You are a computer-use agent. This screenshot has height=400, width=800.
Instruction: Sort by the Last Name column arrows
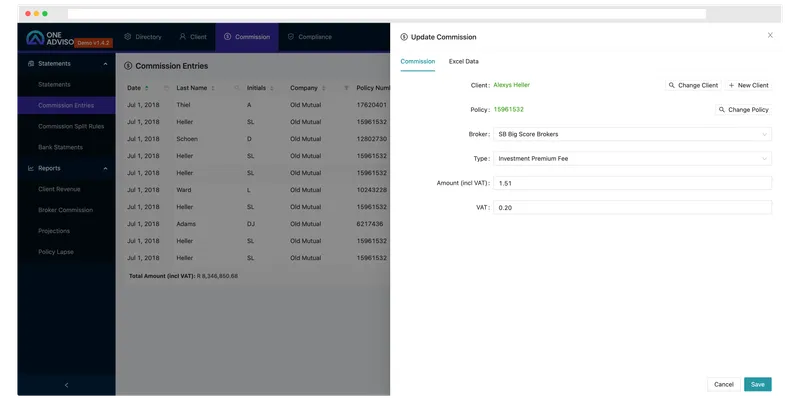pos(213,88)
